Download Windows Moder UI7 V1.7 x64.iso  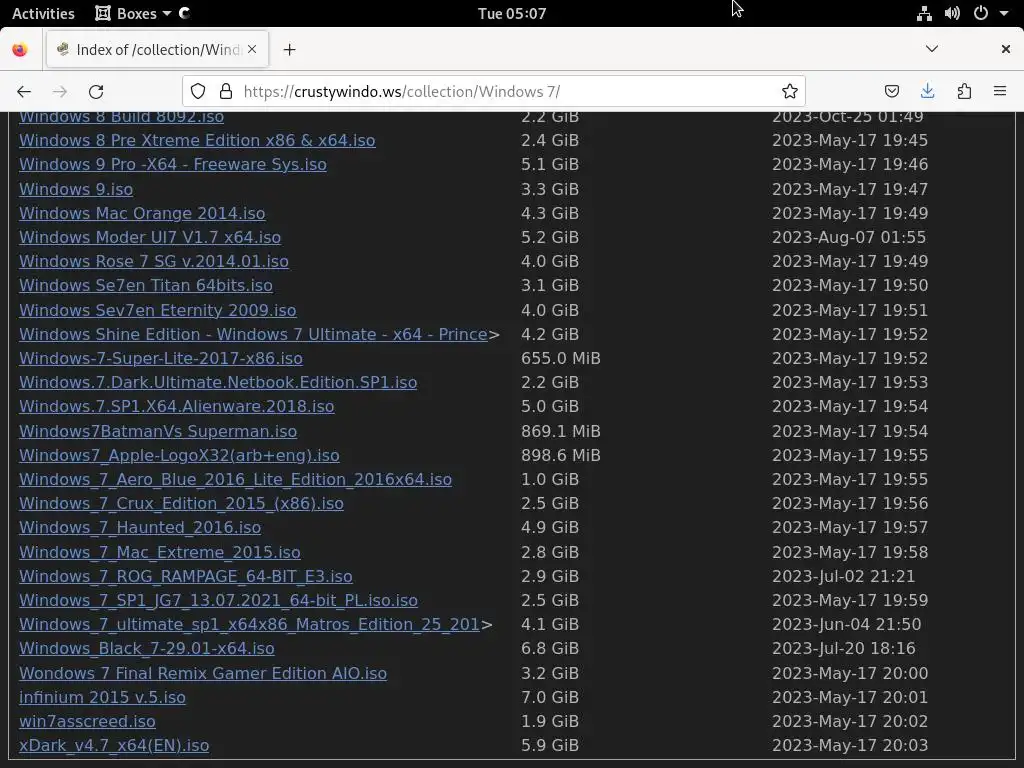(150, 238)
